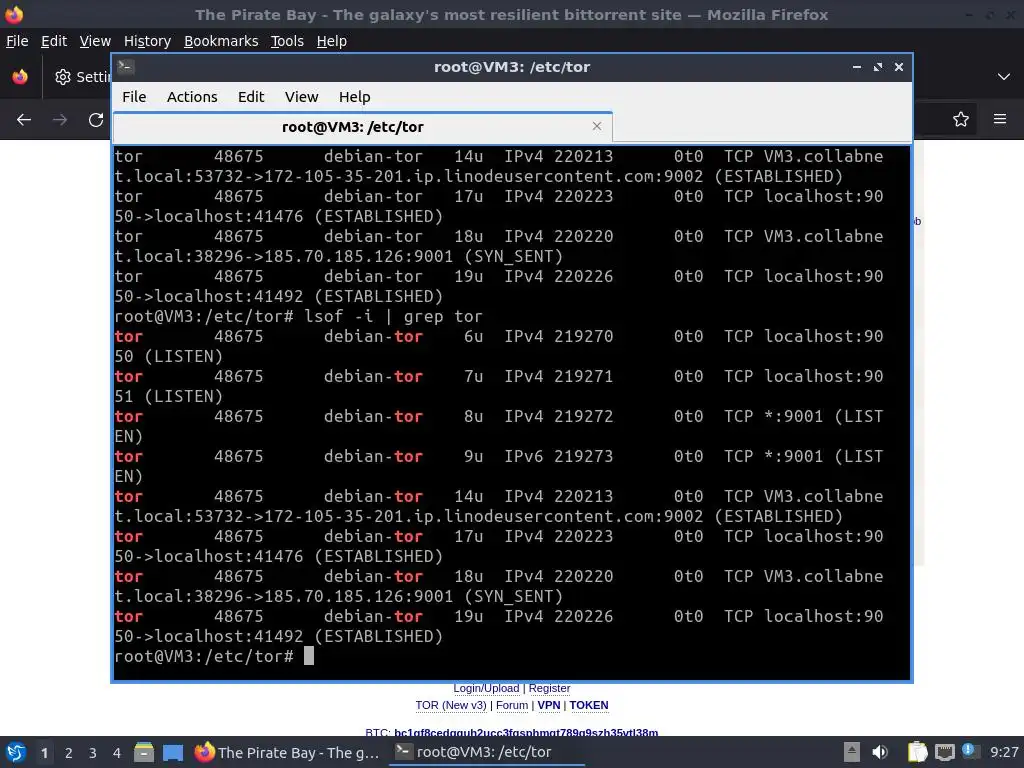Go forward in Firefox
1024x768 pixels.
[x=59, y=120]
